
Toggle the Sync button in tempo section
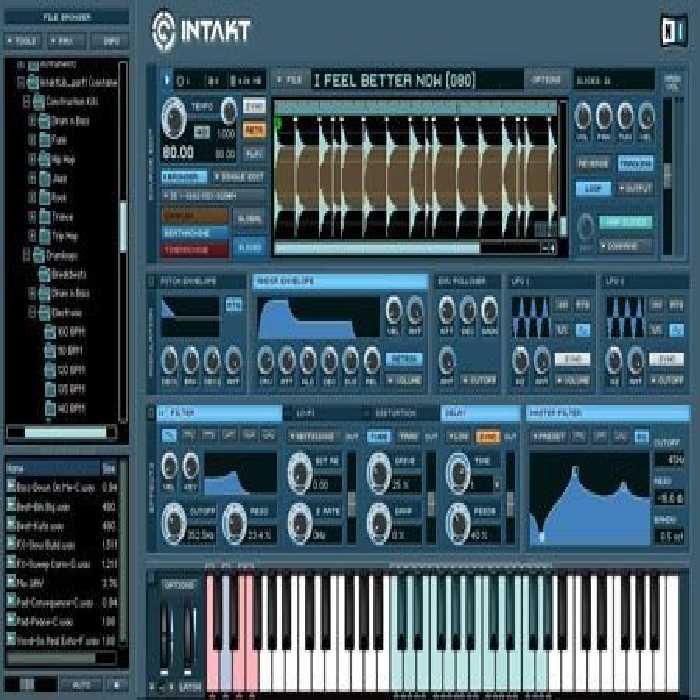254,106
